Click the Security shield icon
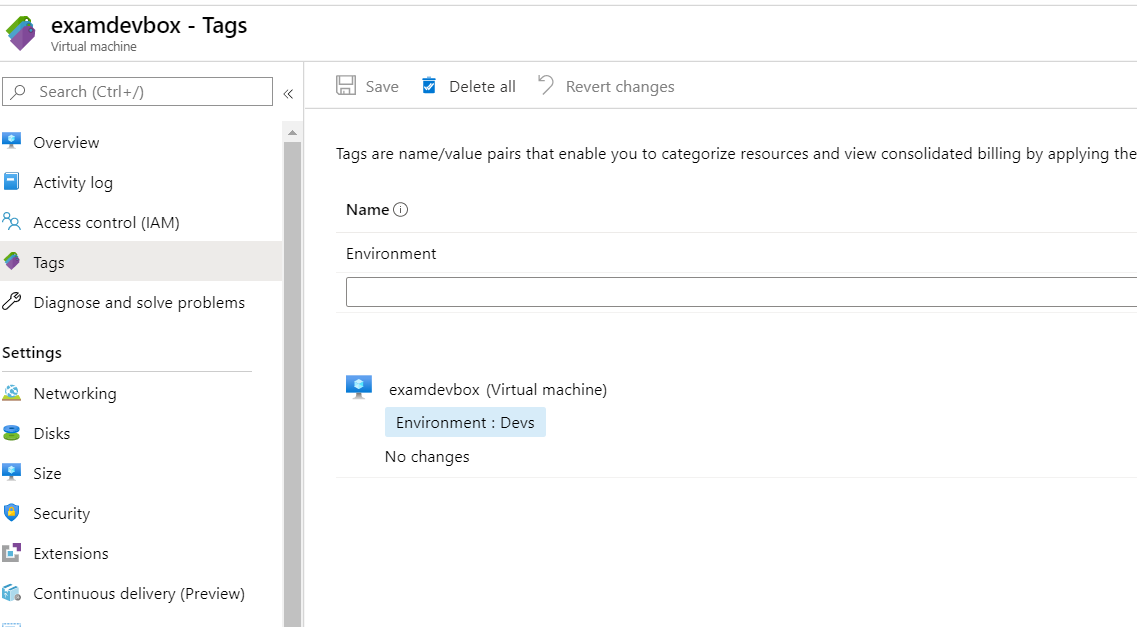Image resolution: width=1137 pixels, height=627 pixels. 12,512
